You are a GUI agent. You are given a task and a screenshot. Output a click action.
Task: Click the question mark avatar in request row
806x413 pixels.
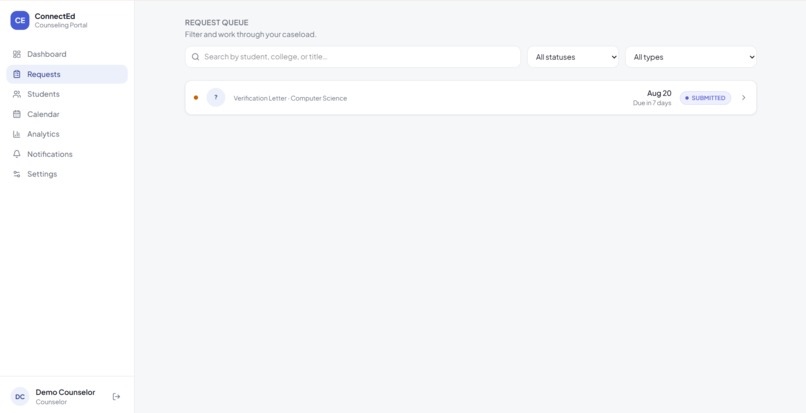[x=216, y=97]
